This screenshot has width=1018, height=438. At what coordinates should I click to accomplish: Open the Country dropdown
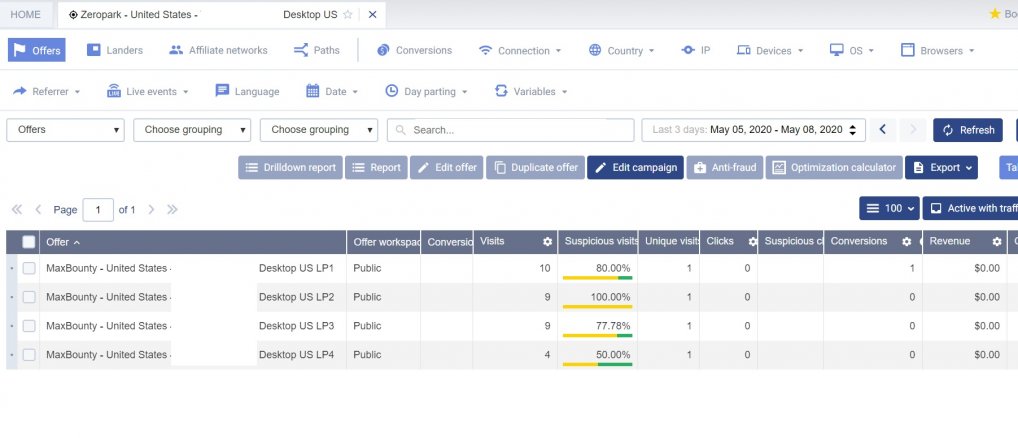pyautogui.click(x=621, y=50)
